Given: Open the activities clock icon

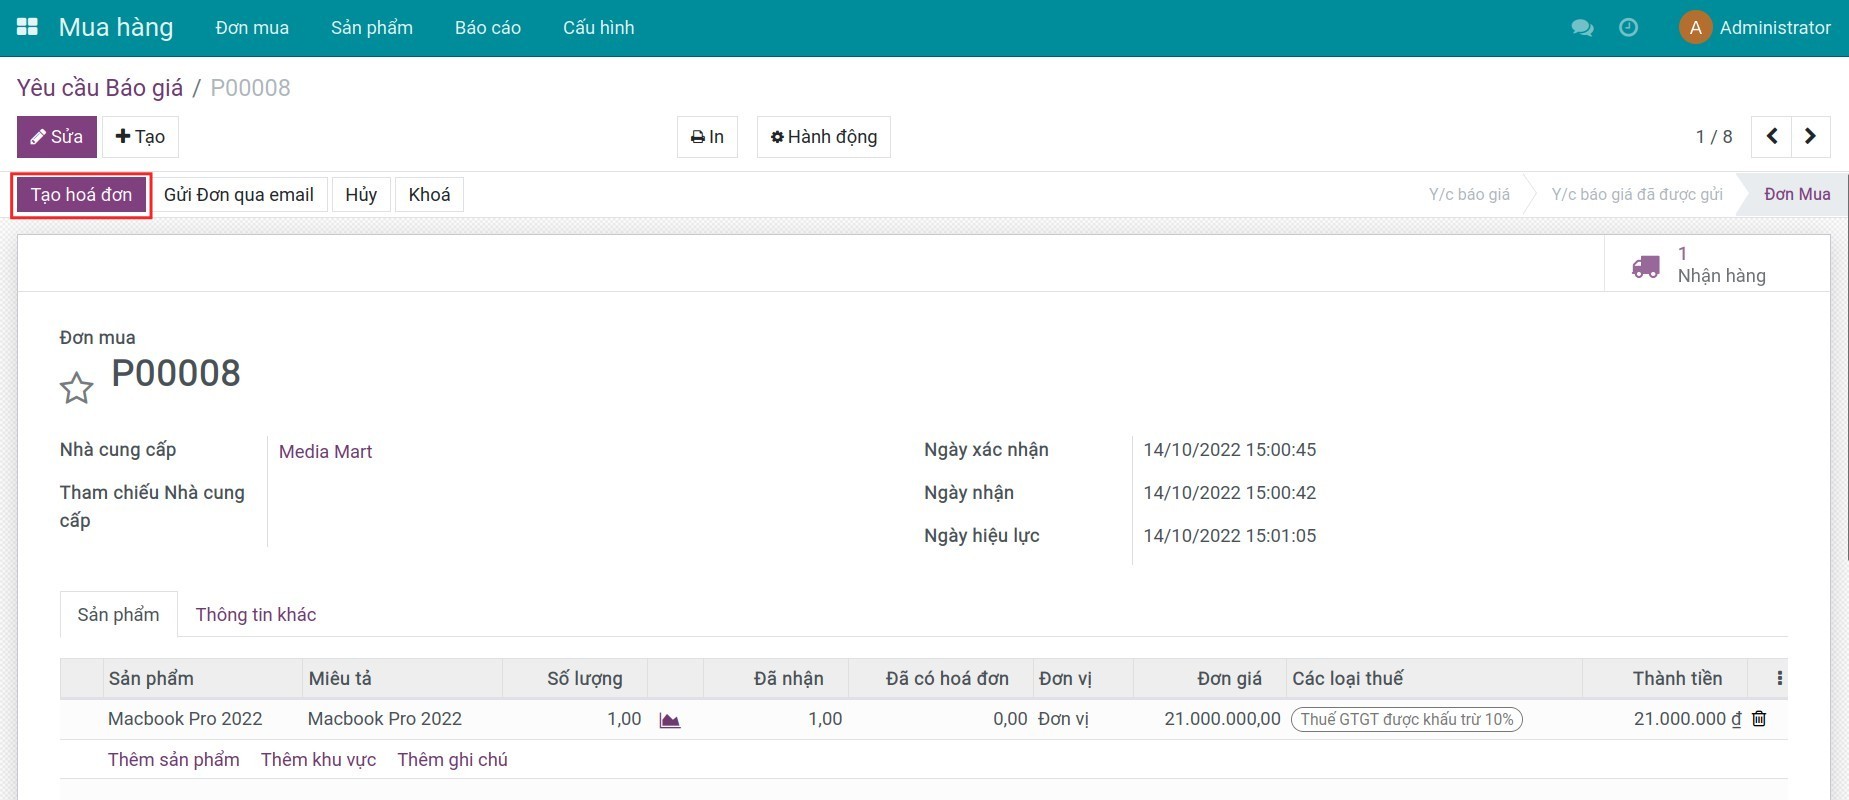Looking at the screenshot, I should [x=1628, y=28].
